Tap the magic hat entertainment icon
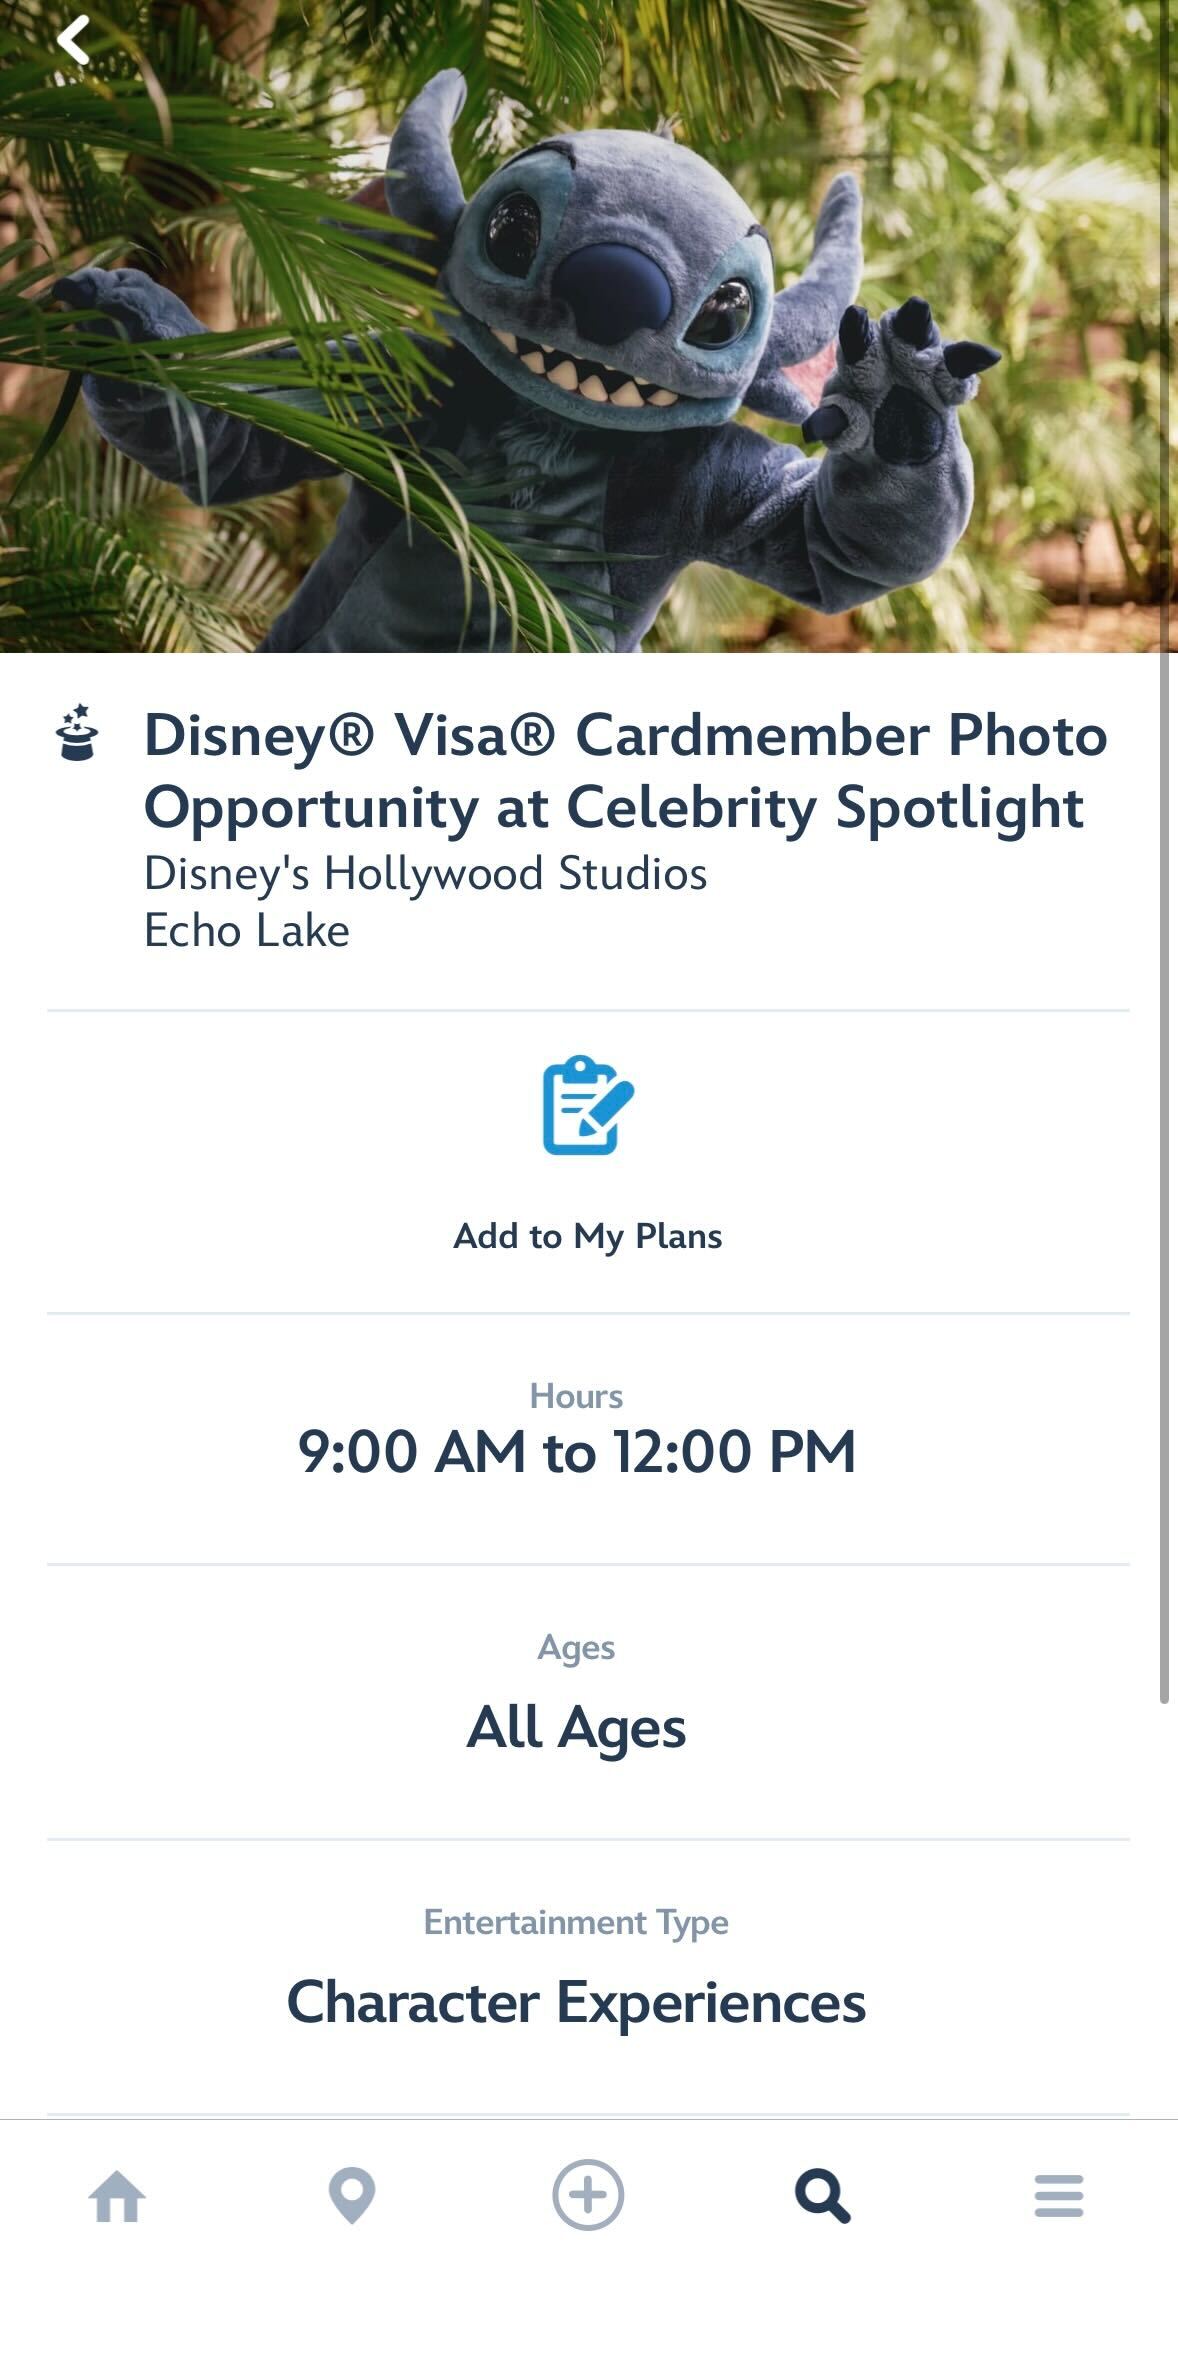This screenshot has height=2368, width=1178. pos(77,733)
